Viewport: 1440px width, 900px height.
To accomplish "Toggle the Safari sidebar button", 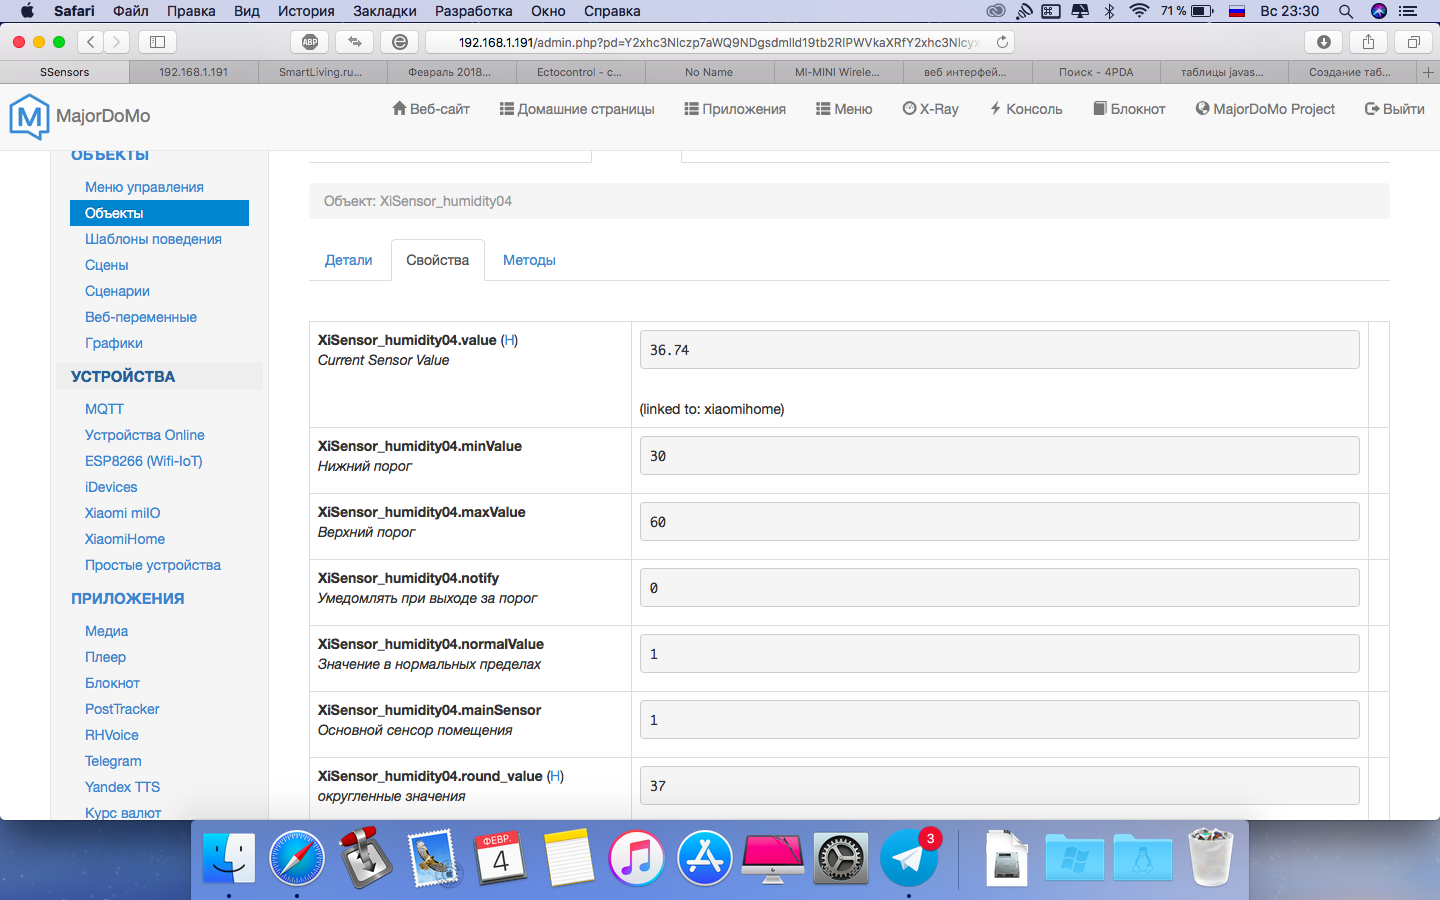I will (x=157, y=42).
